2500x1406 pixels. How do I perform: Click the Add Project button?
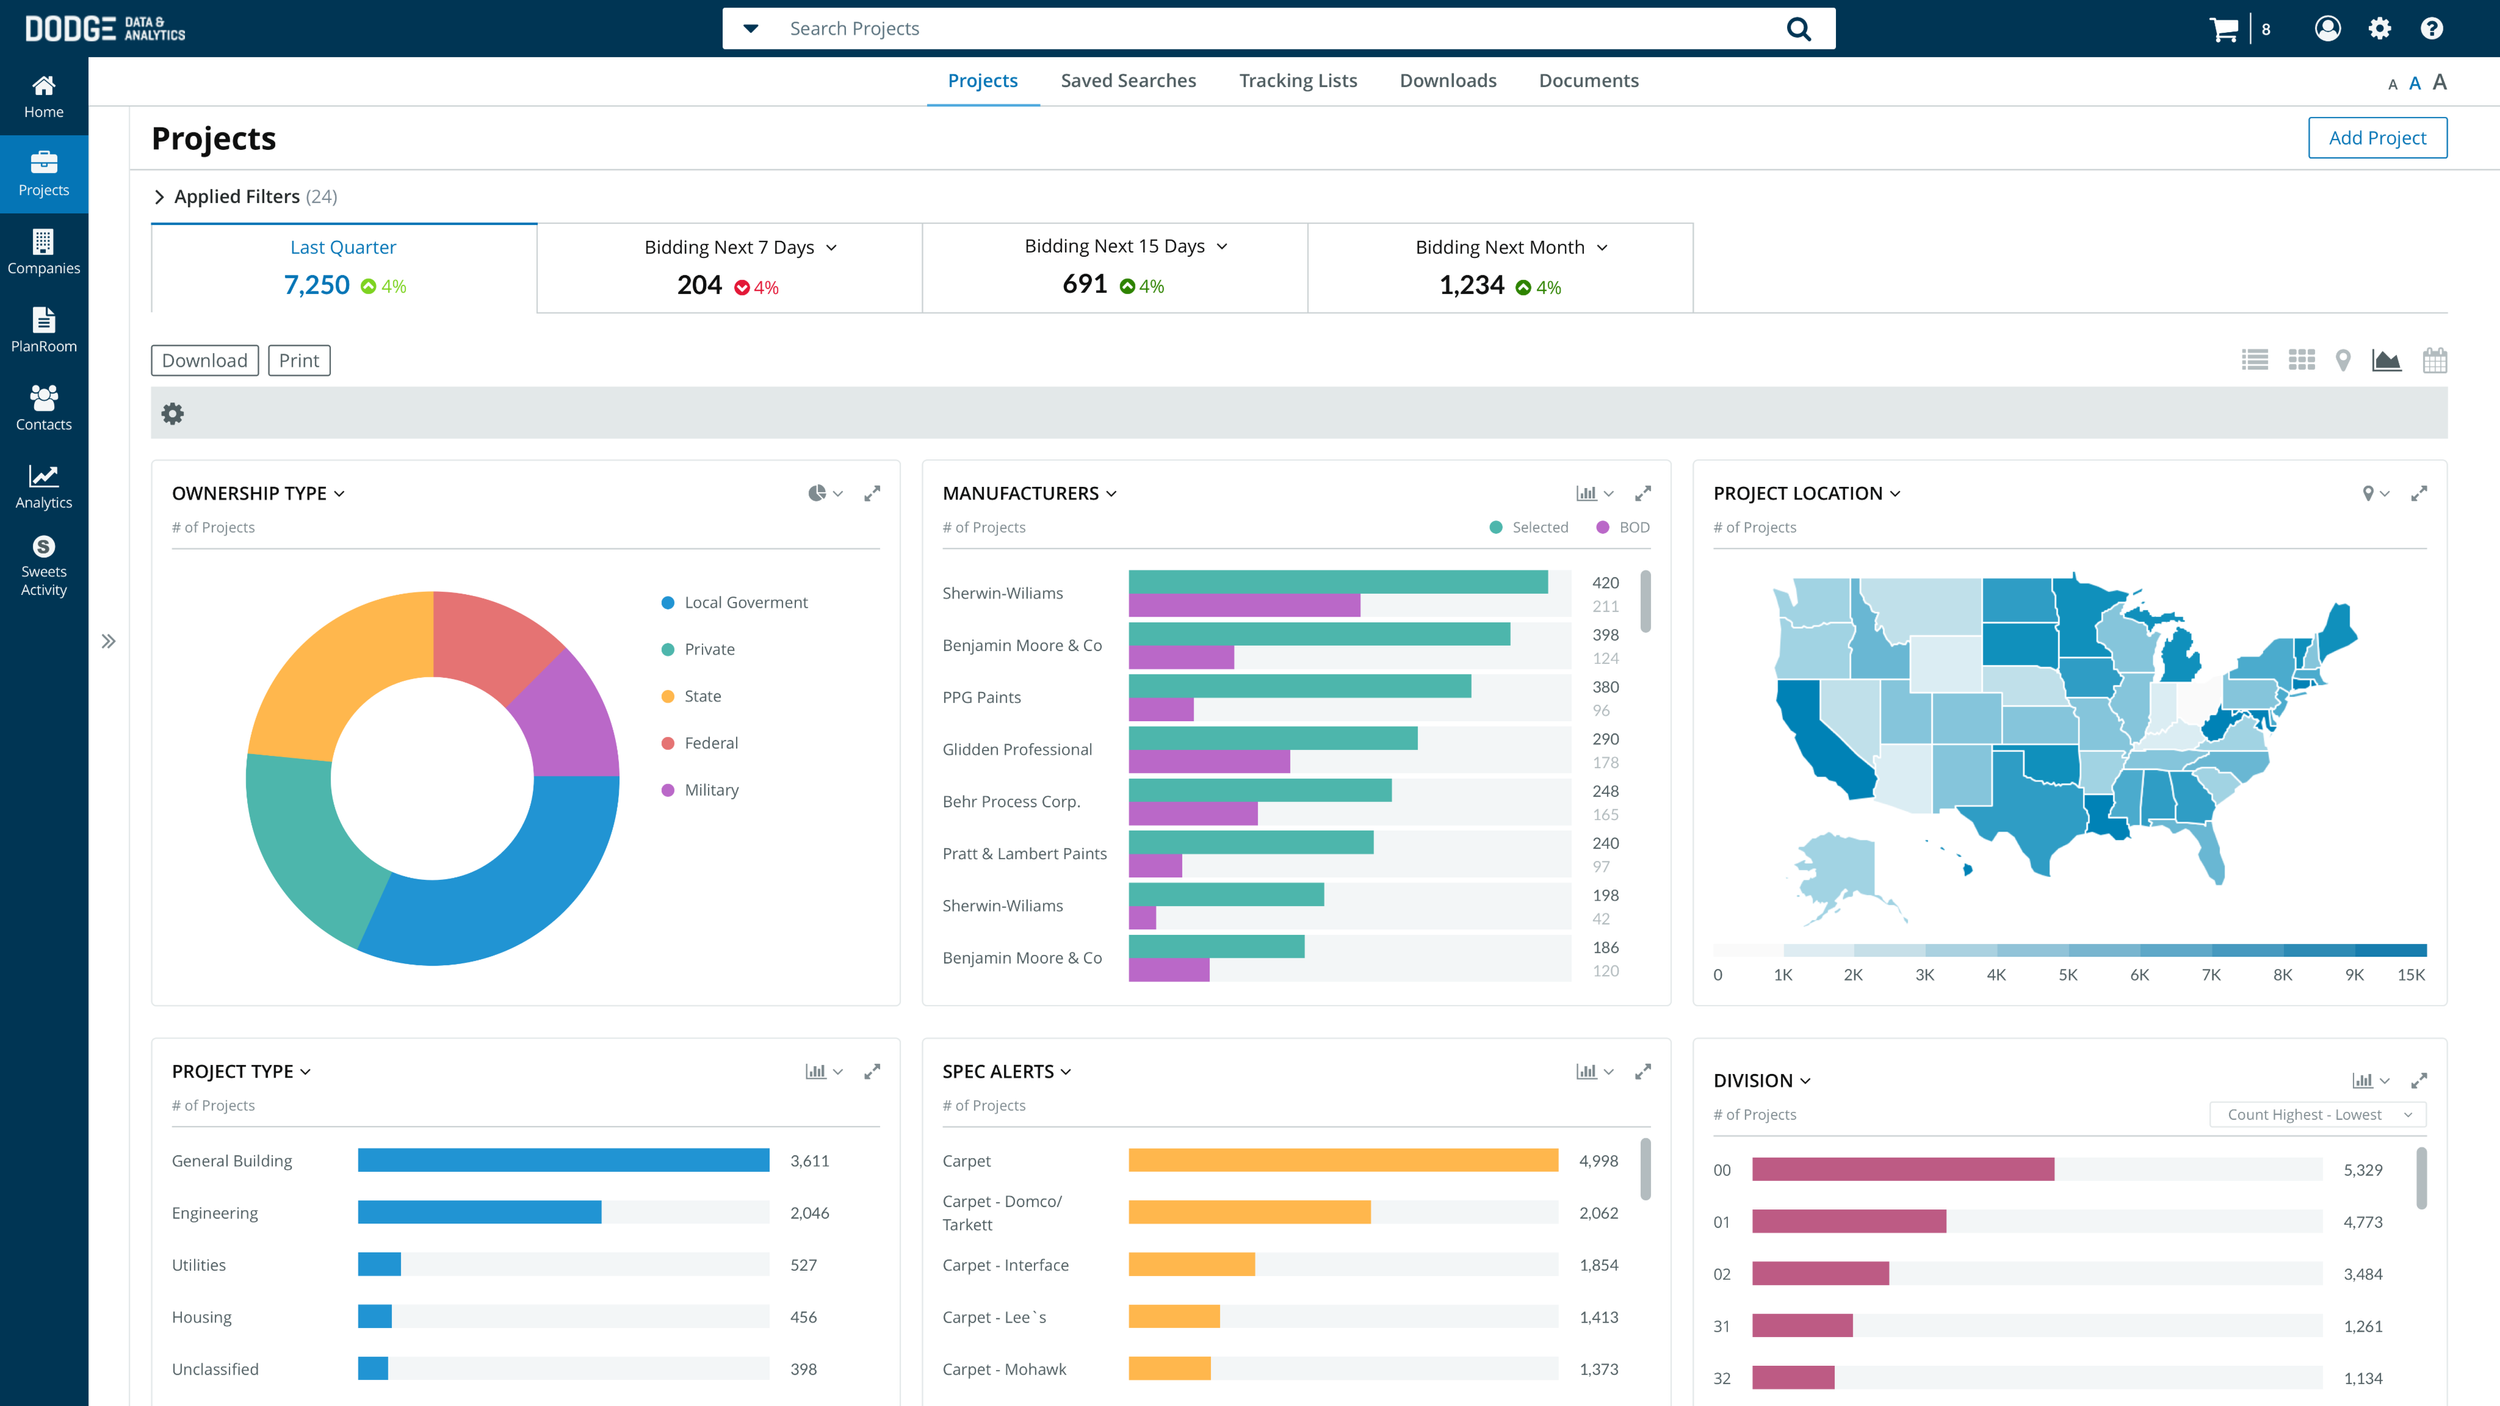pos(2377,137)
